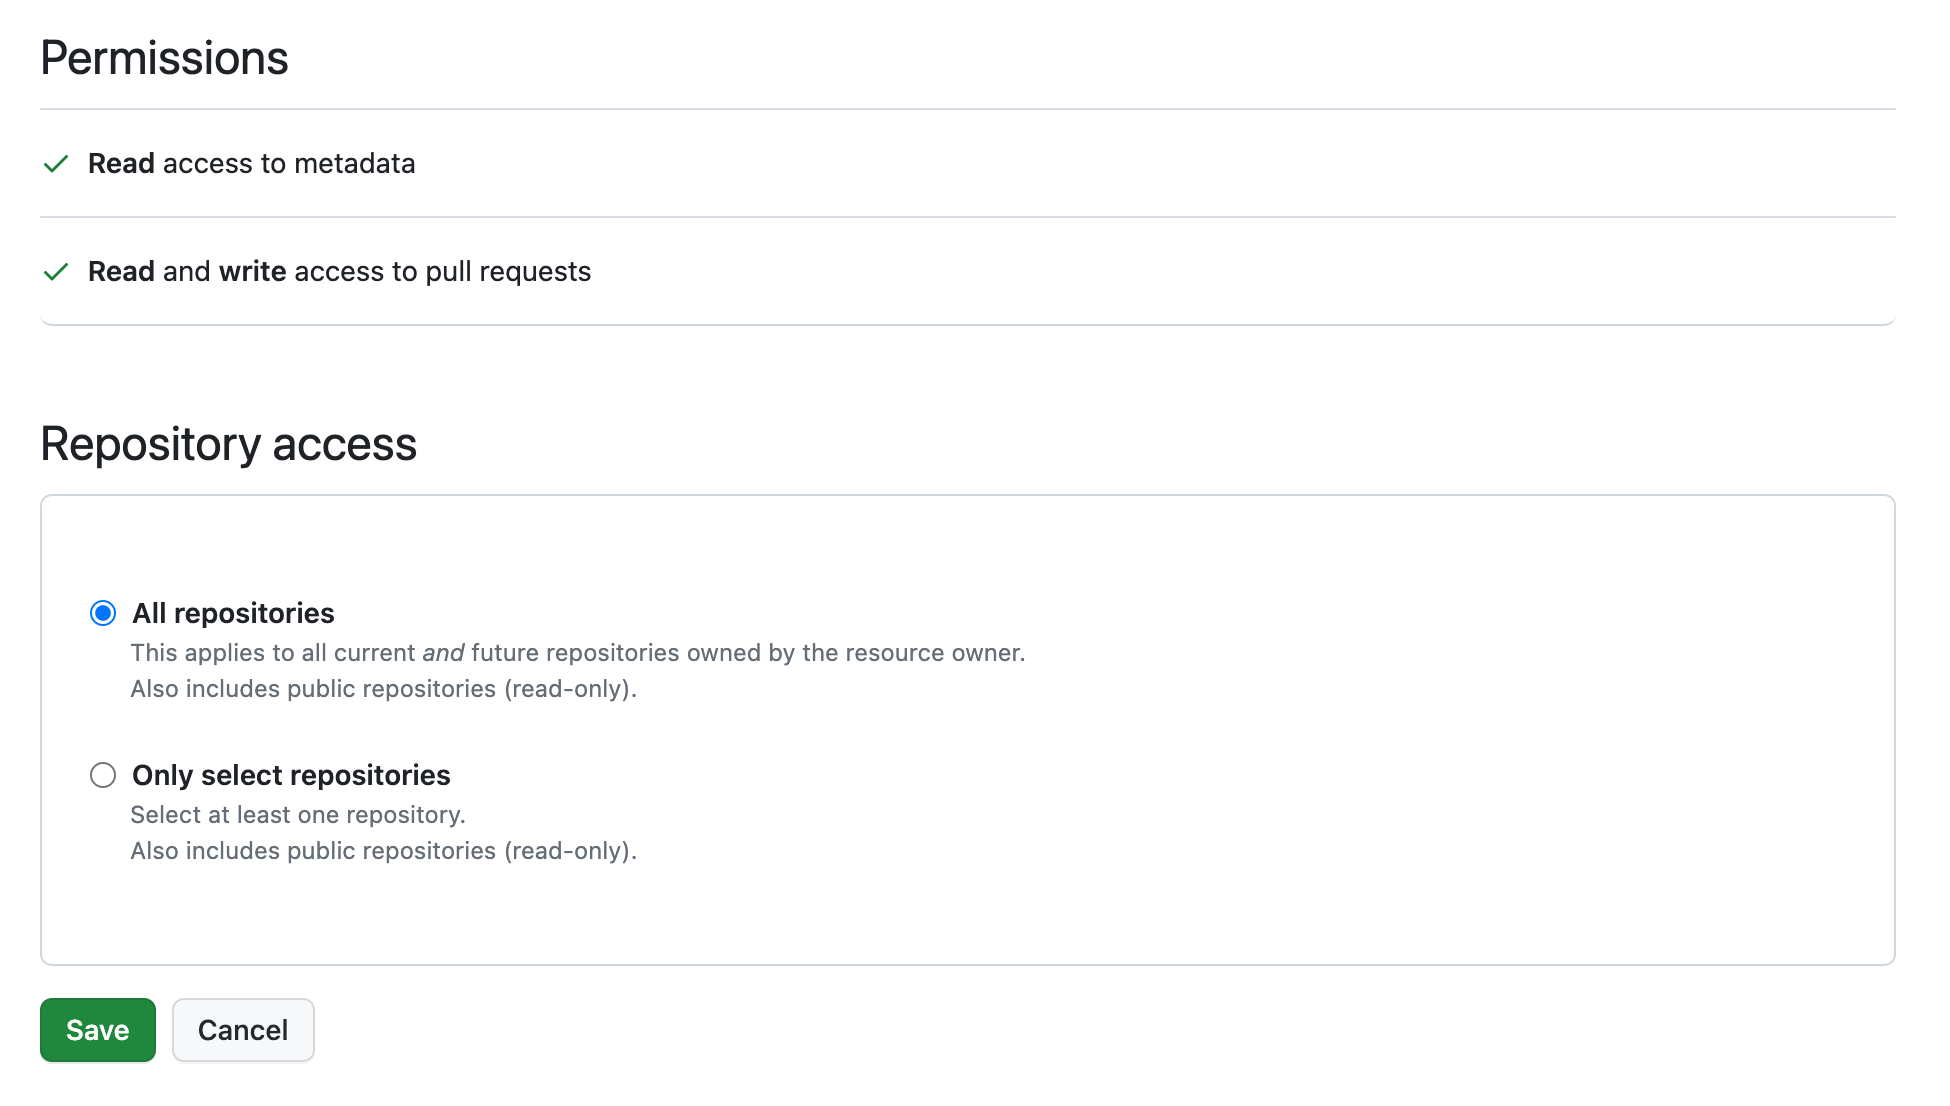This screenshot has width=1950, height=1106.
Task: Click the green checkmark beside metadata permission
Action: click(x=56, y=164)
